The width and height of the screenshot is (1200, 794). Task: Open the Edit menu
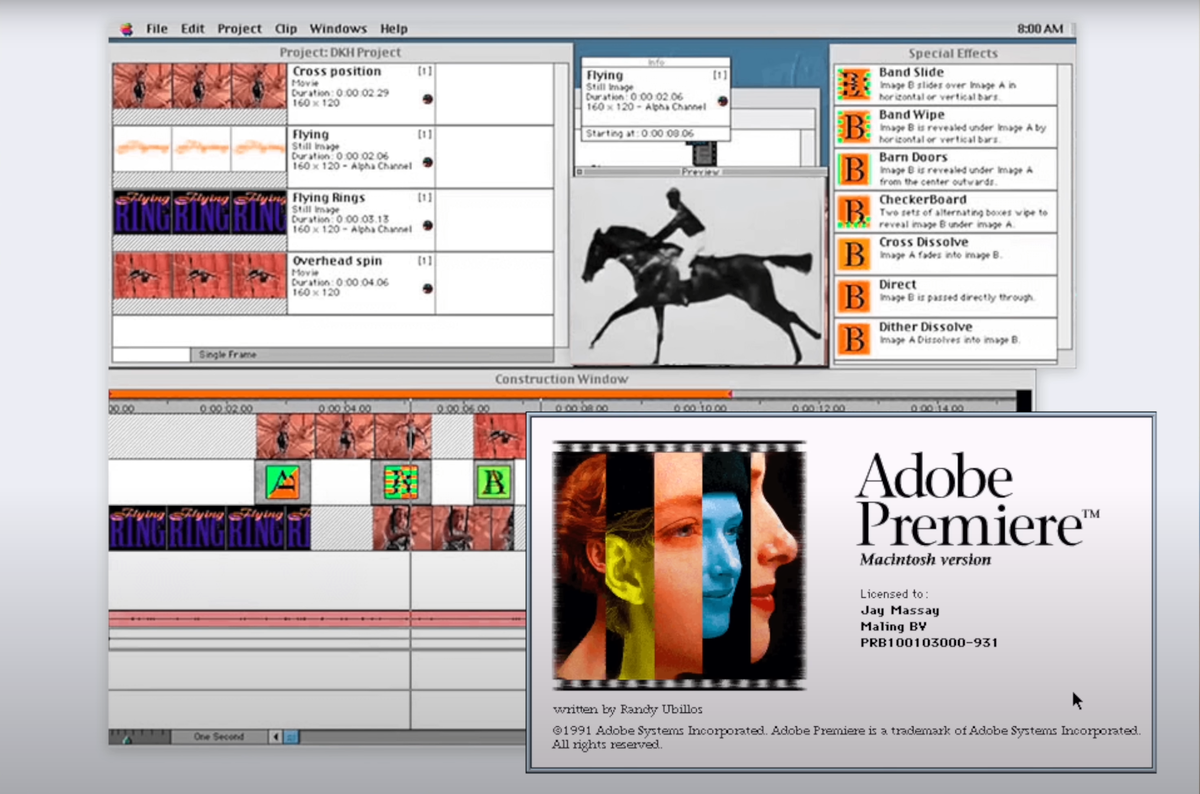tap(193, 29)
